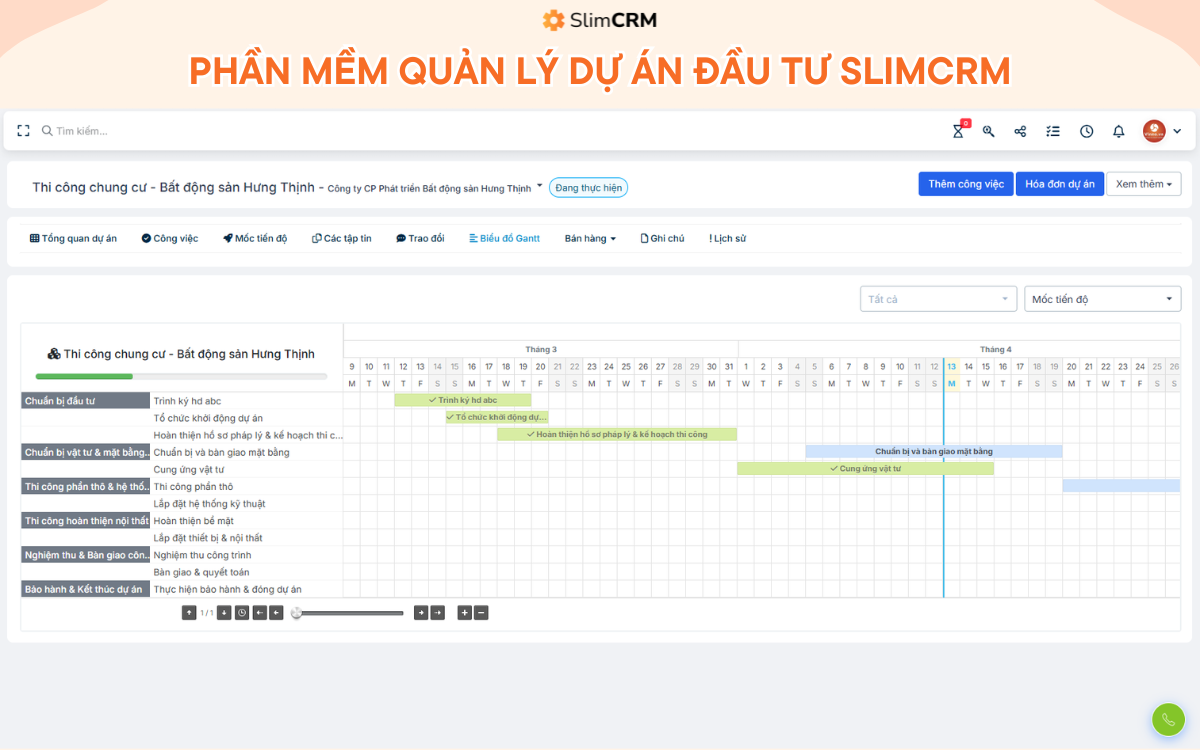Click the Tìm kiếm search field
The height and width of the screenshot is (750, 1200).
pos(90,130)
